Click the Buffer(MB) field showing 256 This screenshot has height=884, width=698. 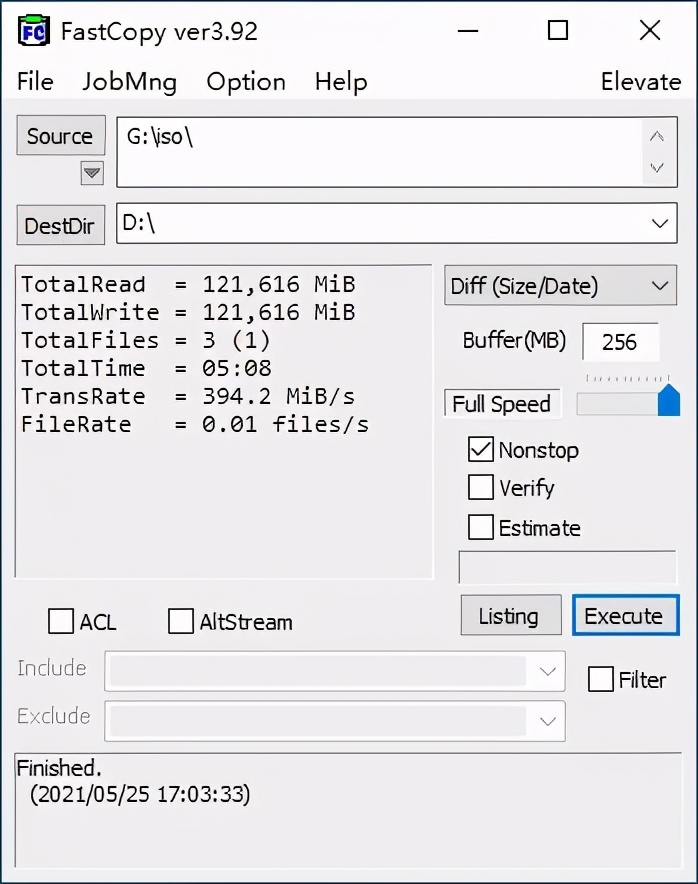tap(620, 342)
